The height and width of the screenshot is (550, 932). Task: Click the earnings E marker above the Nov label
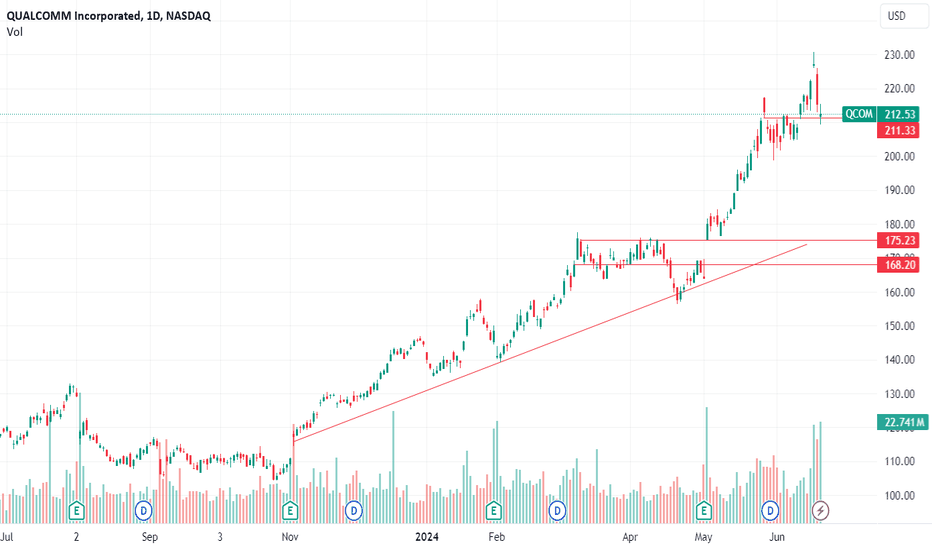click(x=289, y=510)
